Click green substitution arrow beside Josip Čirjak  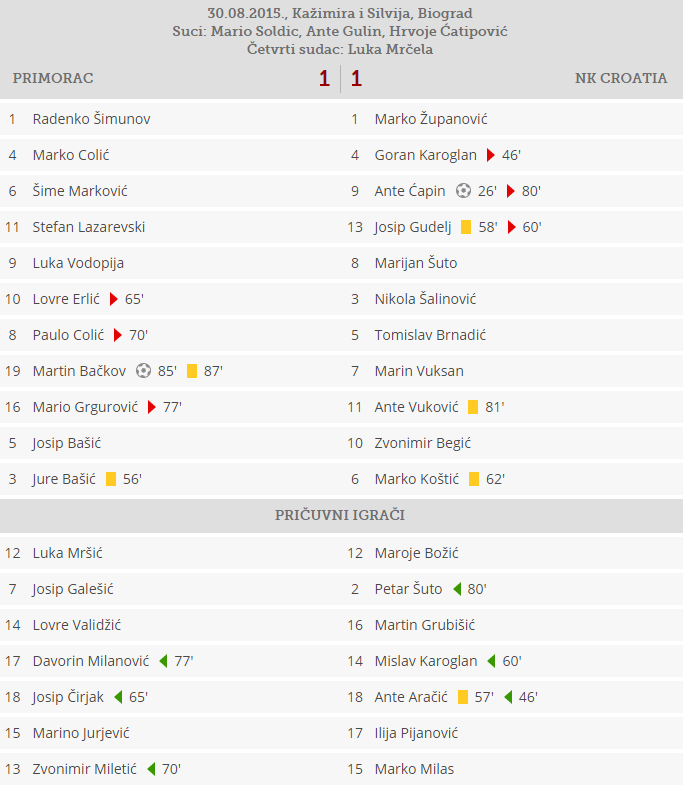(x=117, y=697)
